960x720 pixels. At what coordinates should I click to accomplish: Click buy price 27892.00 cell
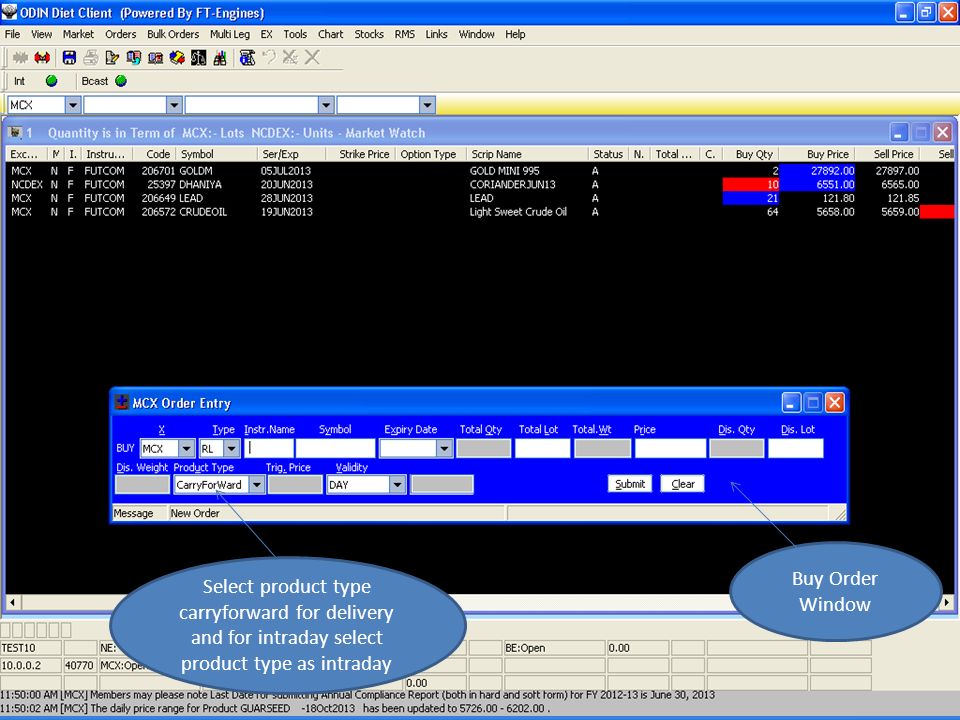coord(817,171)
